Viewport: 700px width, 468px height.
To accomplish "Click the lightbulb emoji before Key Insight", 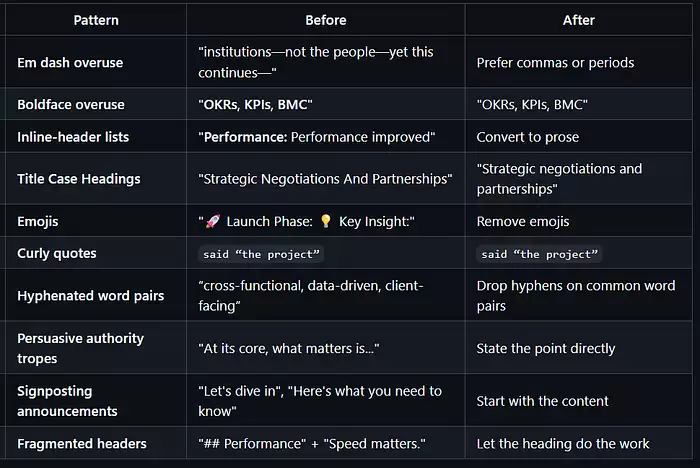I will click(325, 221).
